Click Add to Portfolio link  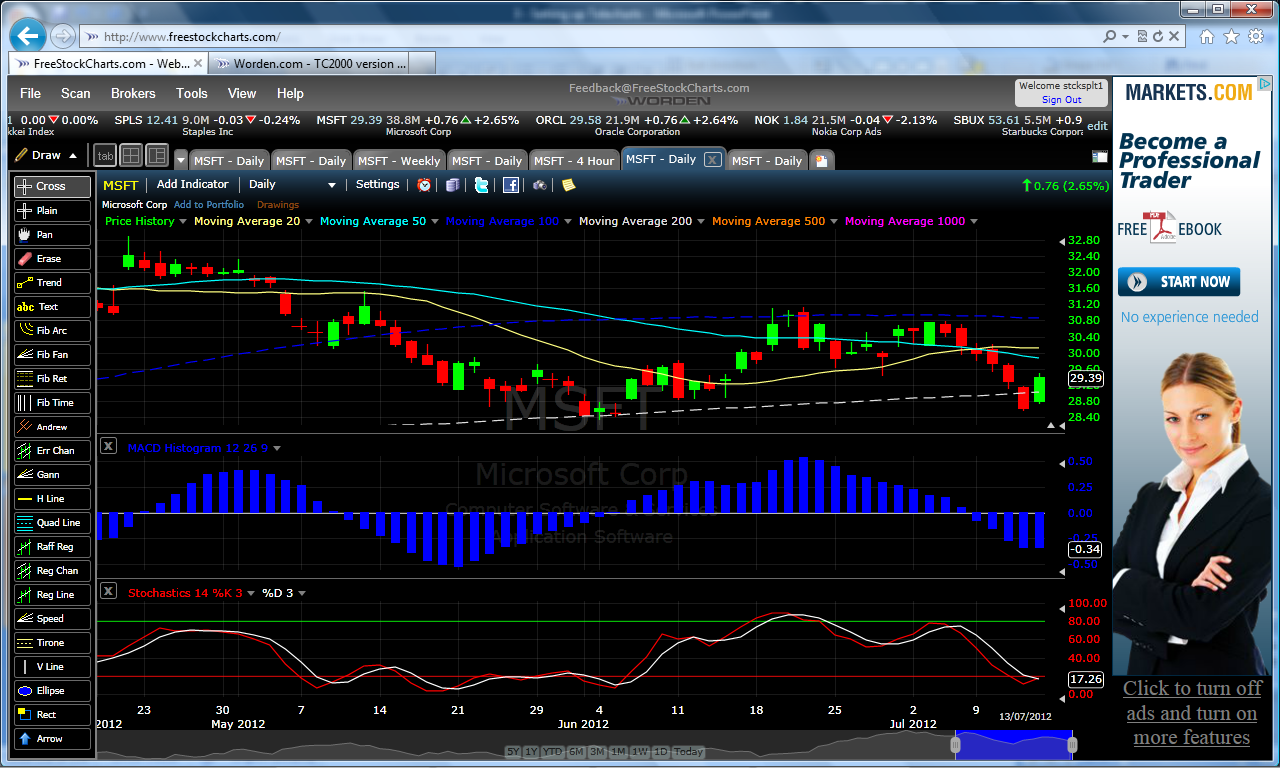coord(209,205)
